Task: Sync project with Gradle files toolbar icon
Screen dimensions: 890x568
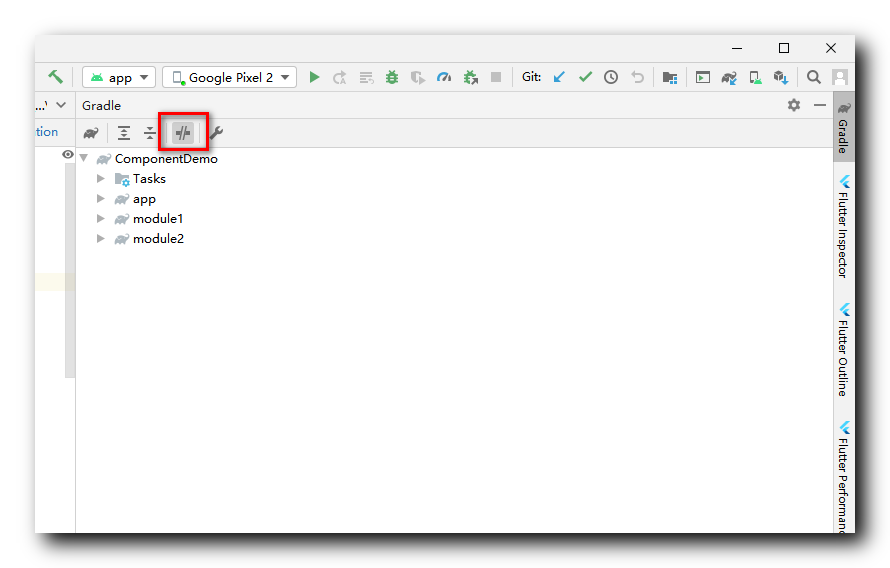Action: 729,78
